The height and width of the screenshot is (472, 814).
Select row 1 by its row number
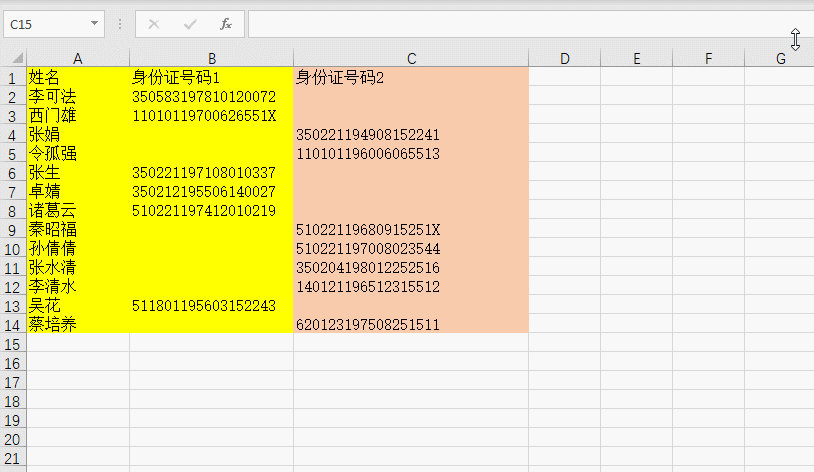tap(13, 77)
